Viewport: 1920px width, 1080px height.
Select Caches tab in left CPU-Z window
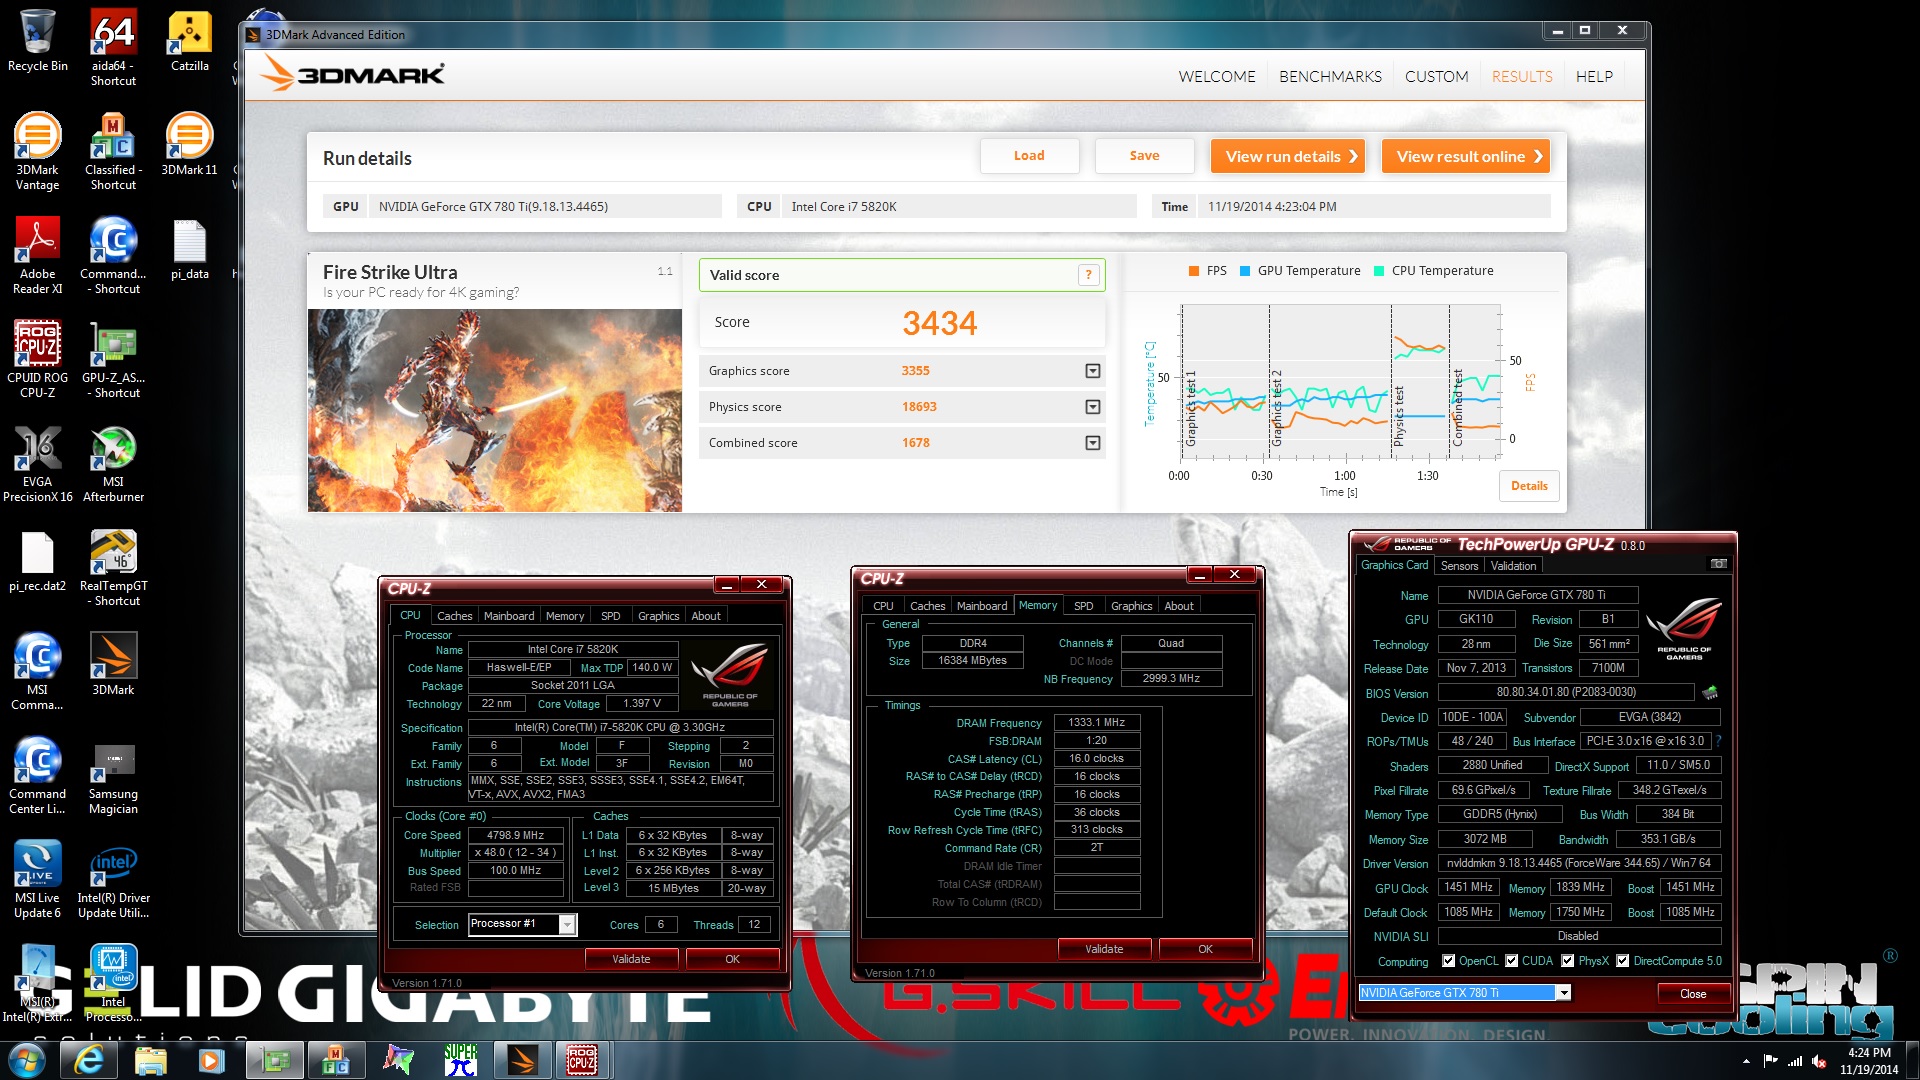(x=454, y=616)
